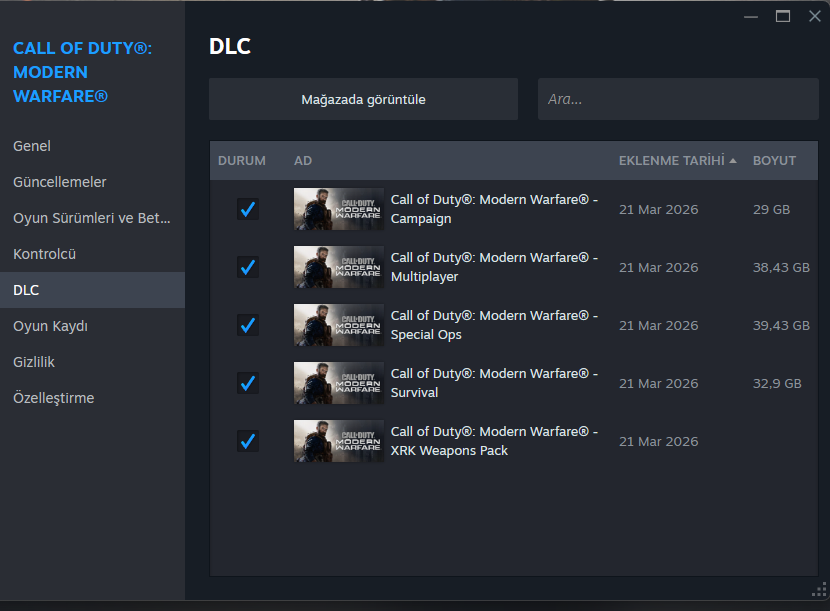Click the sort arrow beside EKLENME TARİHİ
The image size is (830, 611).
point(733,160)
